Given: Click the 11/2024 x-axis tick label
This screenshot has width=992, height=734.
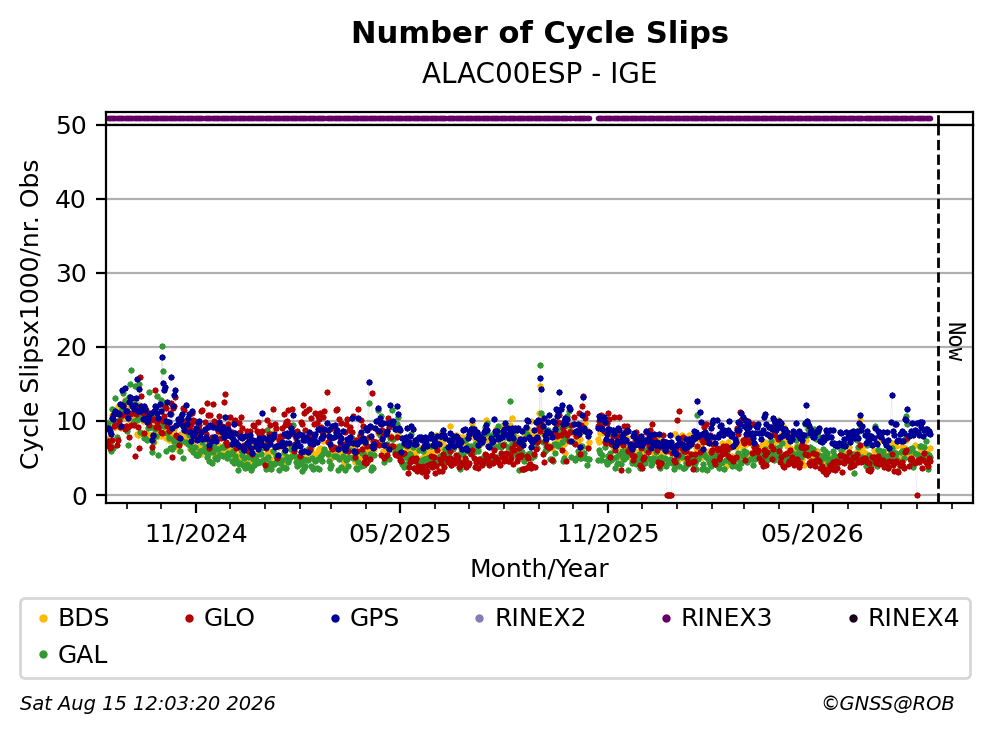Looking at the screenshot, I should click(x=196, y=534).
